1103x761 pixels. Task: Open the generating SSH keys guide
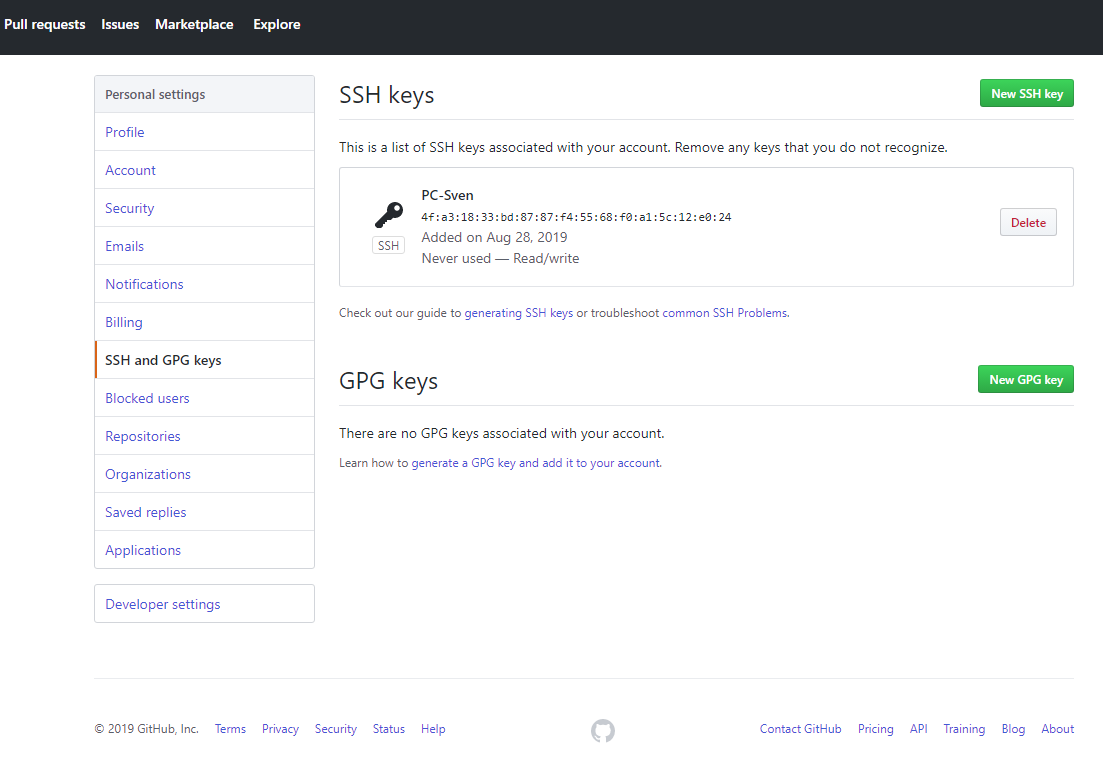pyautogui.click(x=518, y=313)
